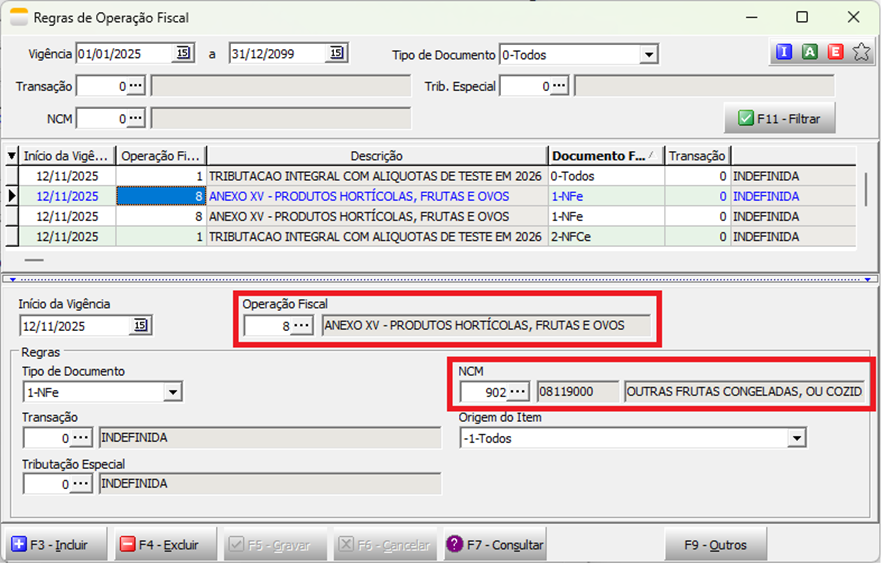
Task: Click the green 'A' icon at top right
Action: pyautogui.click(x=809, y=53)
